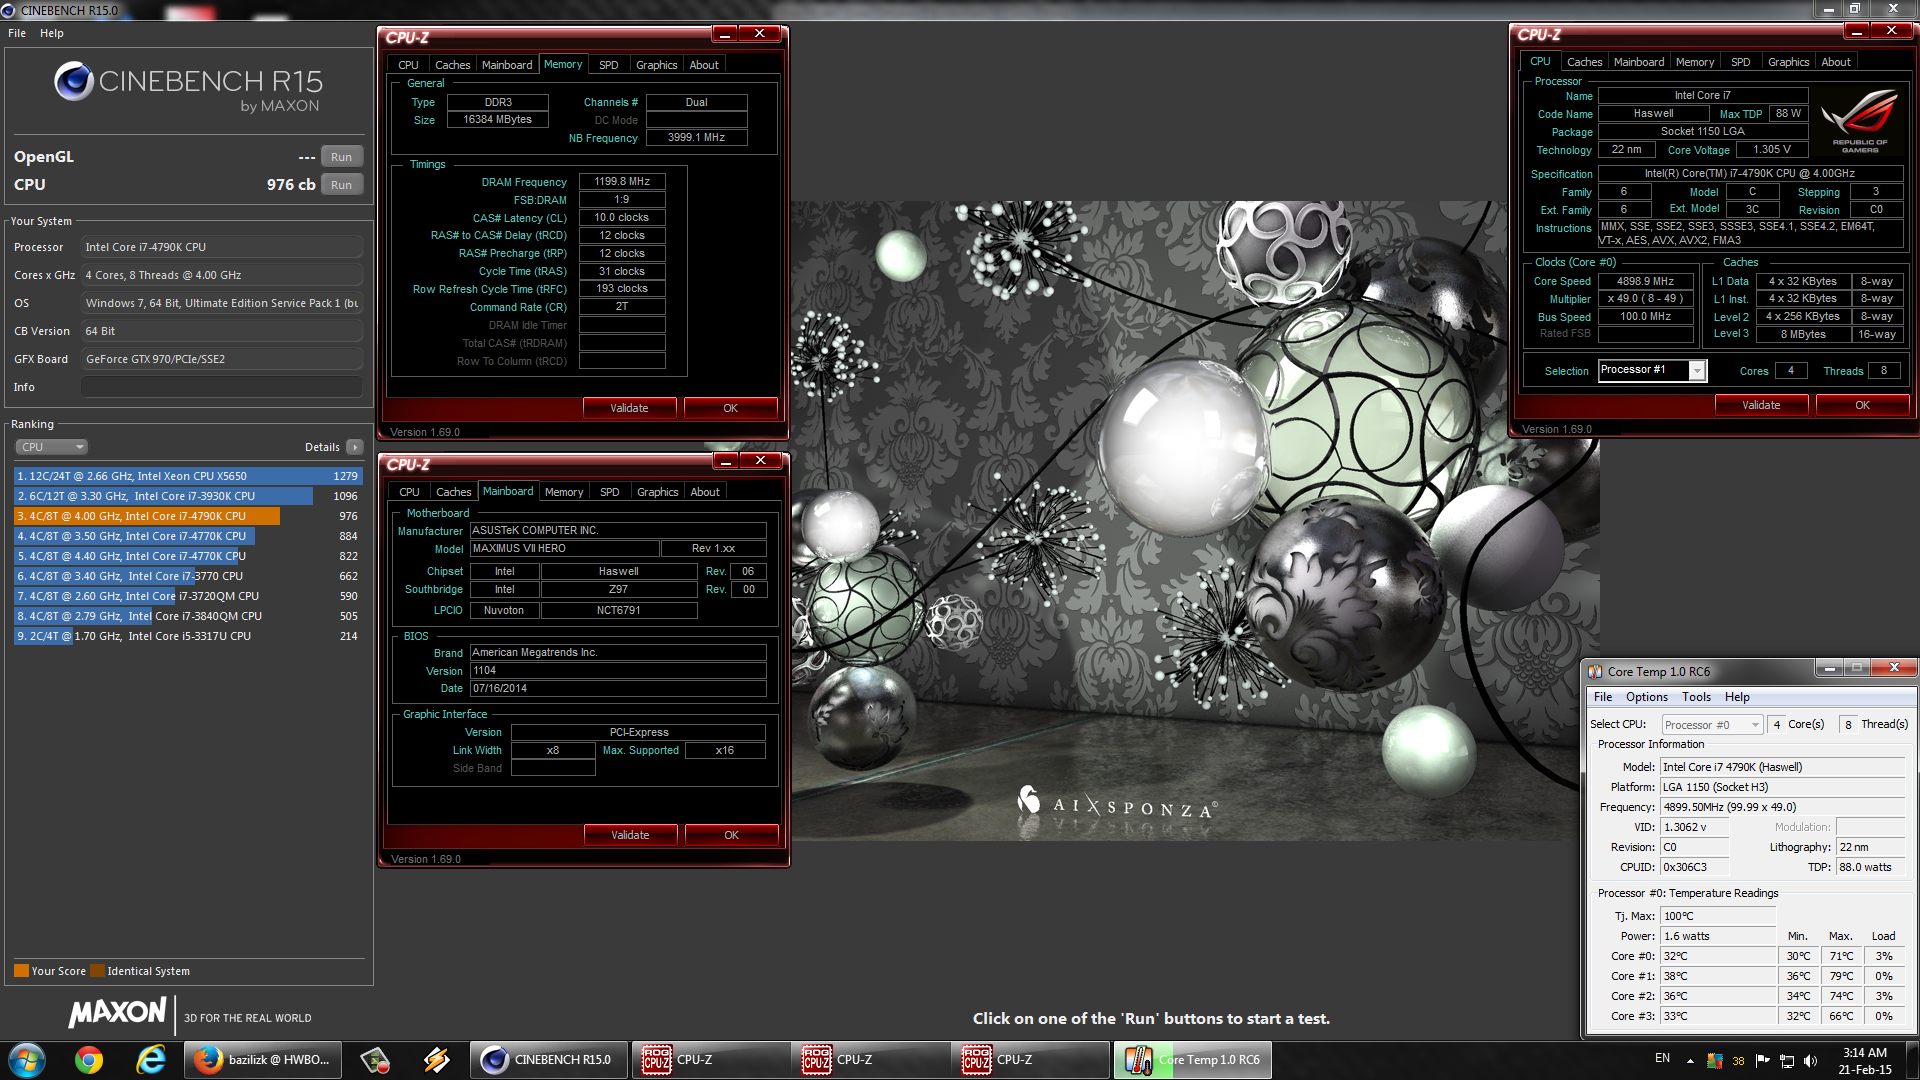Click the Core Temp tray temperature 38
Screen dimensions: 1920x1080
pyautogui.click(x=1738, y=1061)
